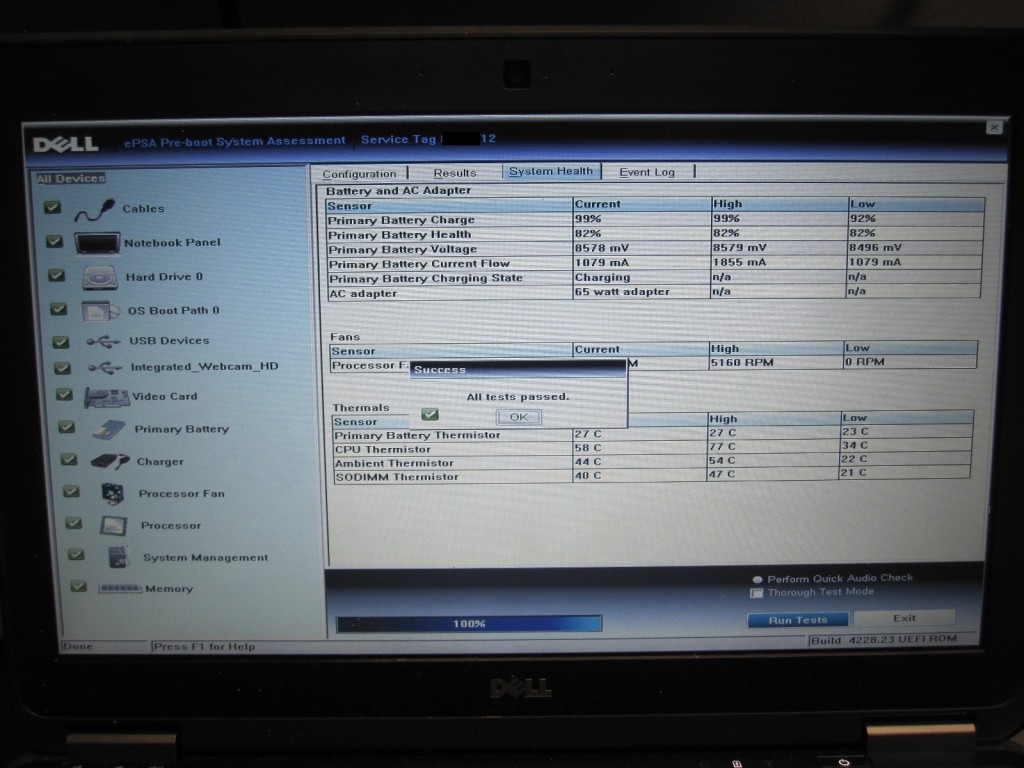
Task: Close the ePSA assessment window
Action: pos(994,127)
